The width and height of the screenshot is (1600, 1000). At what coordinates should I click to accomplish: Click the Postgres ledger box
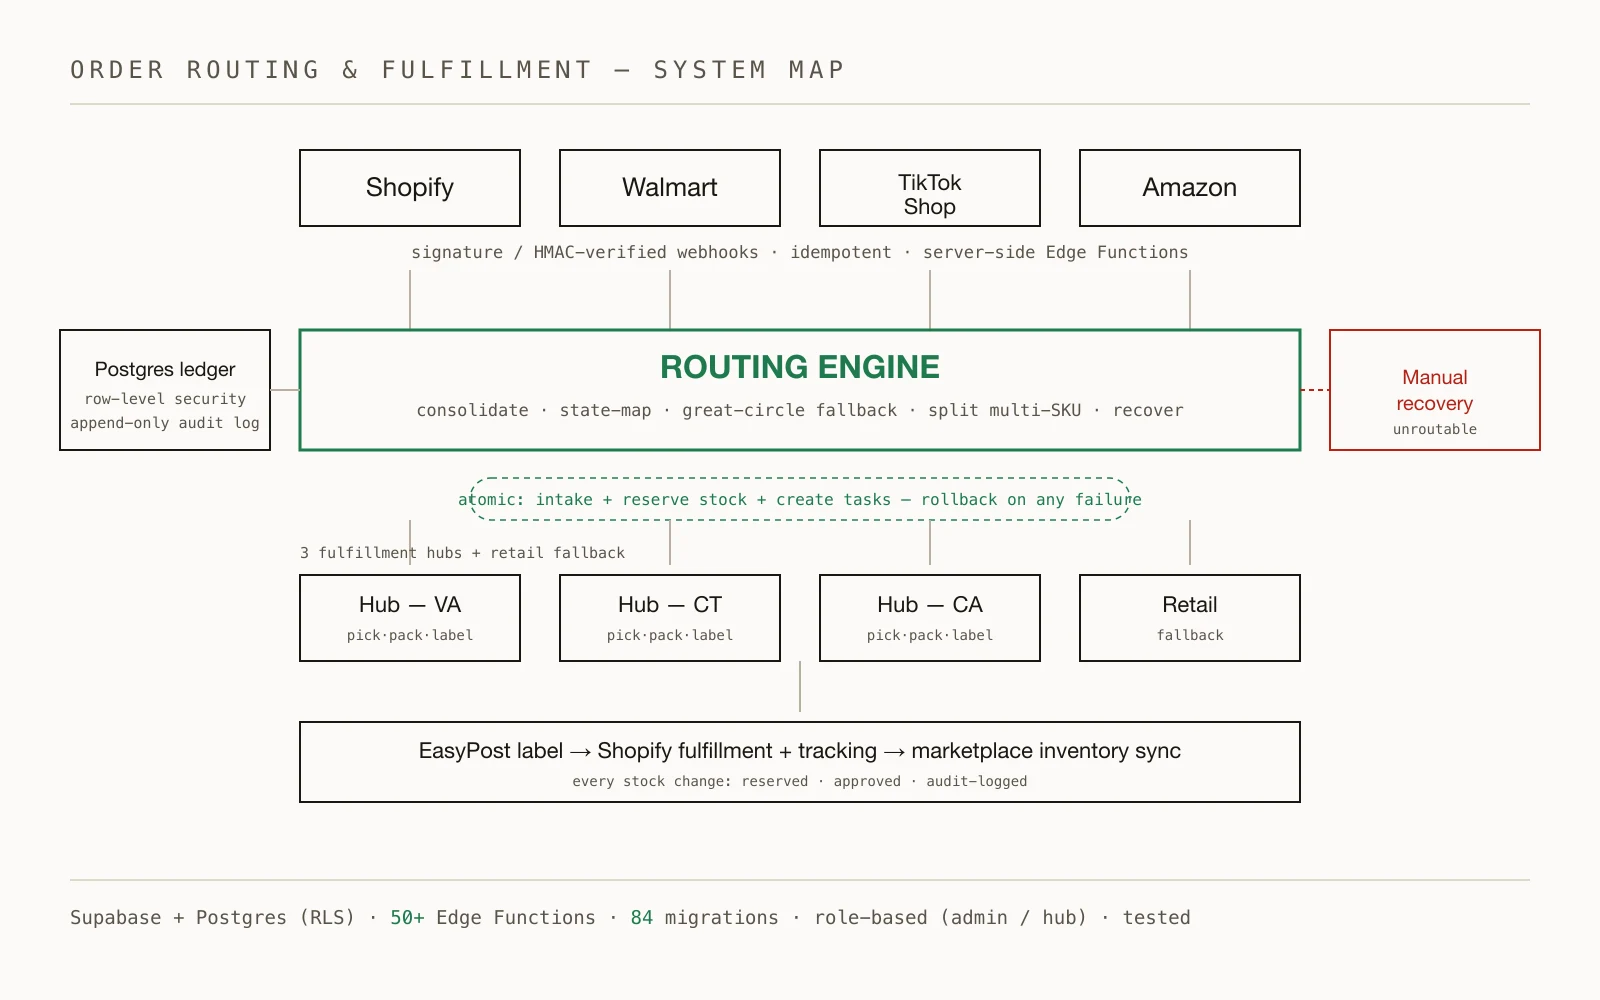coord(165,390)
